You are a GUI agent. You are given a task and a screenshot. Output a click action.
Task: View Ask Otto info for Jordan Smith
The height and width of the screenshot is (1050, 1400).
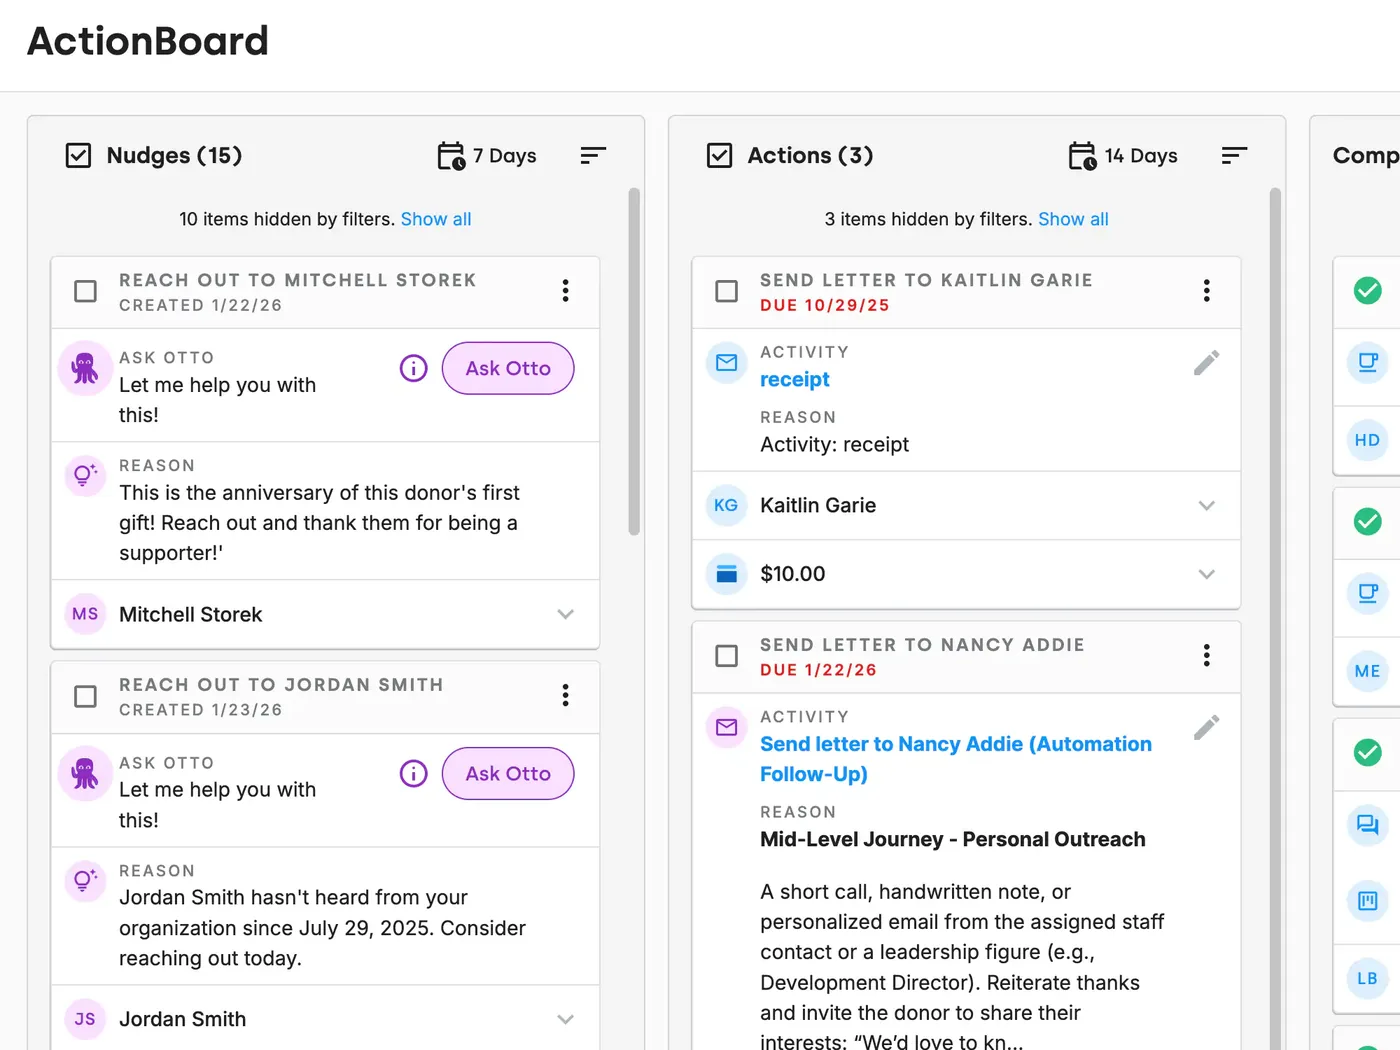[414, 773]
